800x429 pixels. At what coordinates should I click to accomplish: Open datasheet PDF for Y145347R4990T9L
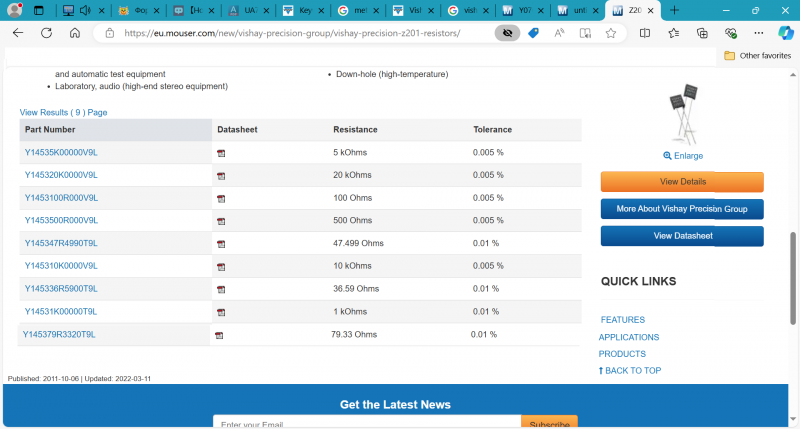tap(221, 244)
